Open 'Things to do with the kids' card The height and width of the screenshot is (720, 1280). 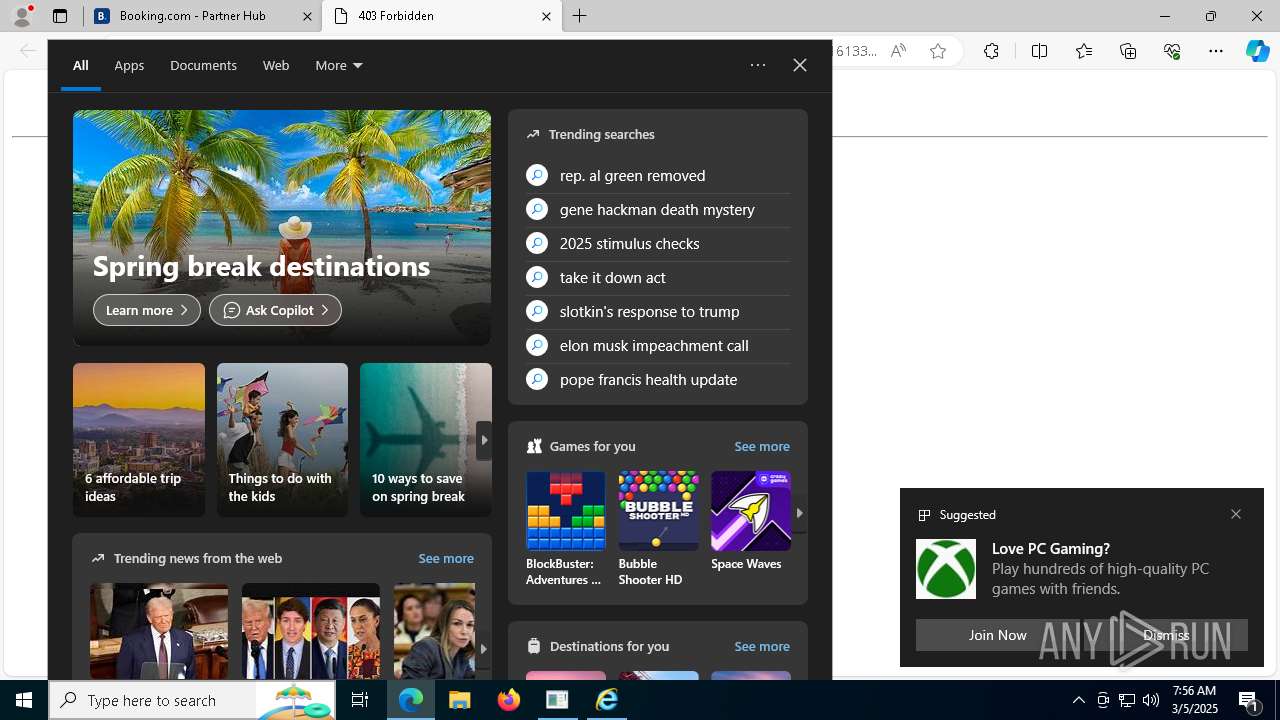282,440
